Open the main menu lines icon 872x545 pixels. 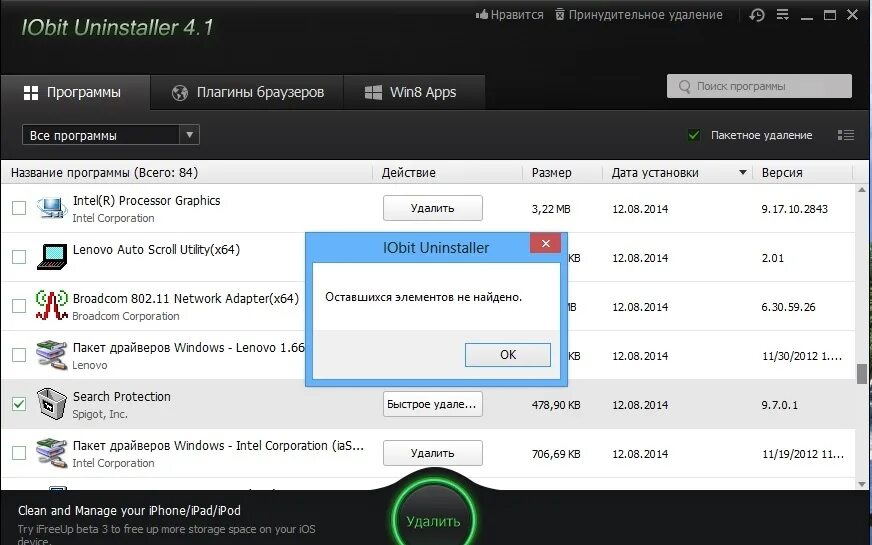[782, 14]
